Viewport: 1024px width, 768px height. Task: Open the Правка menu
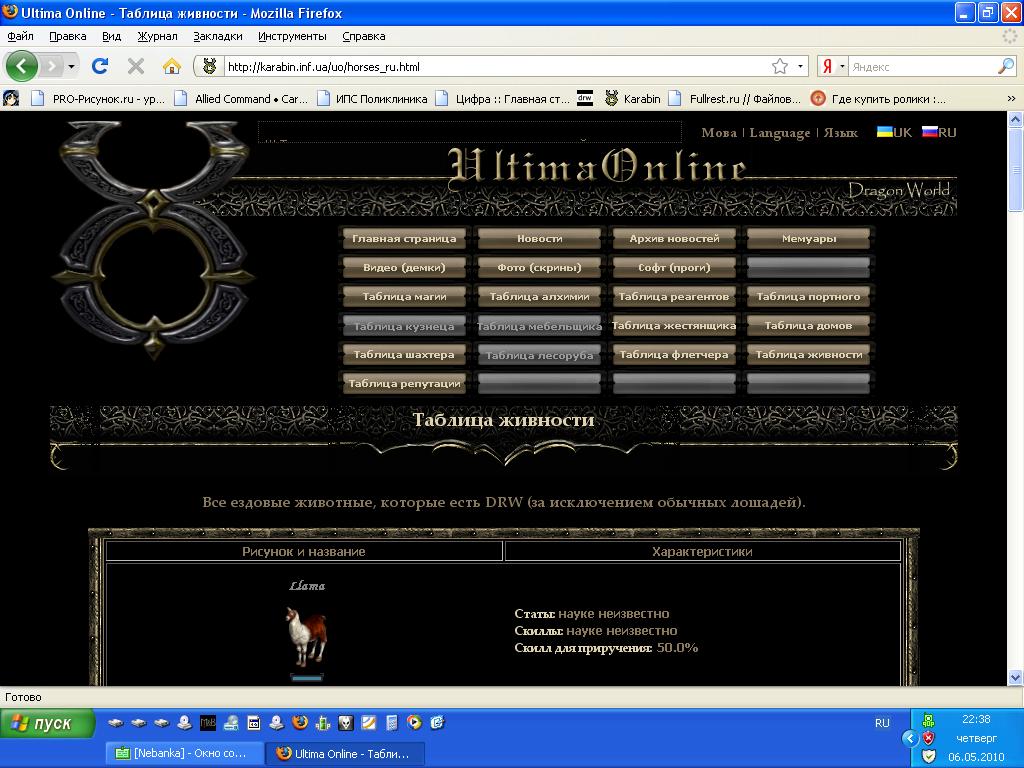pos(68,36)
